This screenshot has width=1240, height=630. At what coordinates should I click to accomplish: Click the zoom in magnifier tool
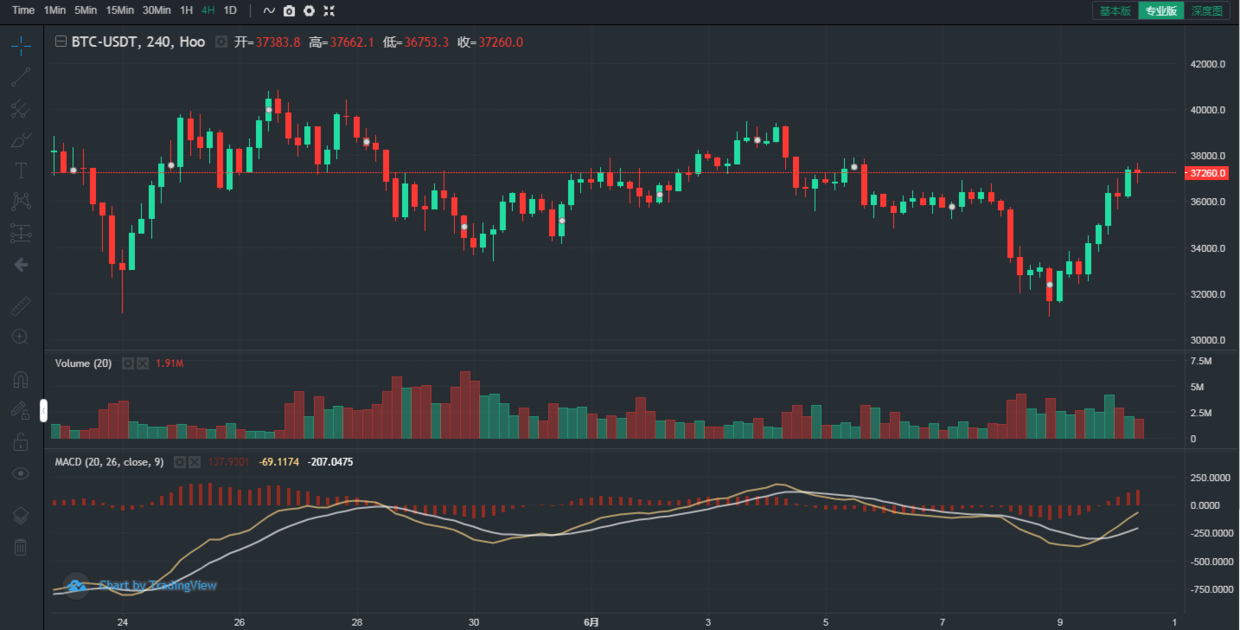coord(20,337)
